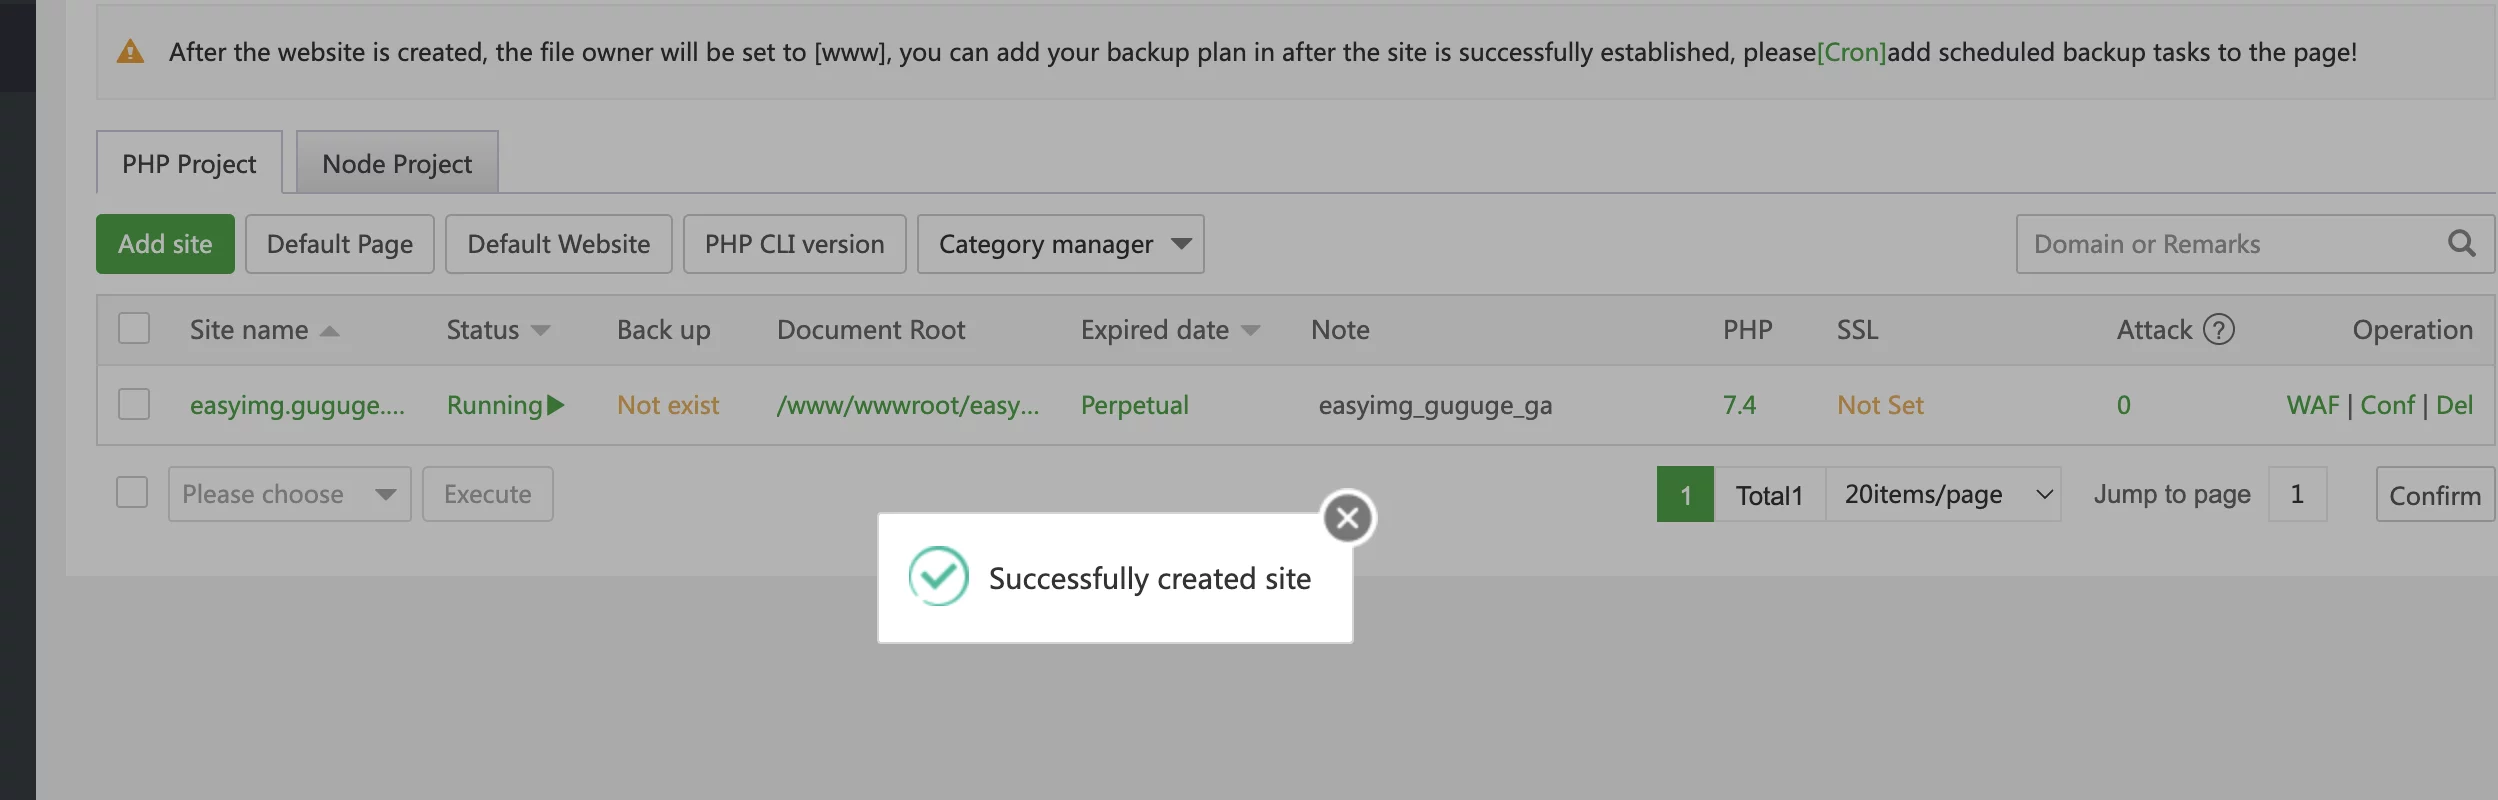Click the Status column sort arrow
This screenshot has height=800, width=2498.
click(541, 331)
